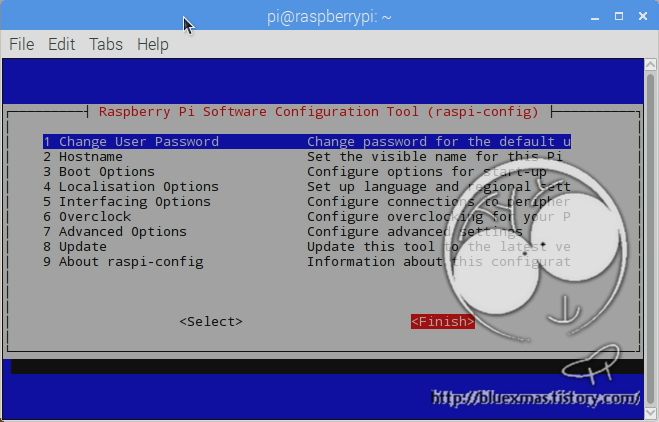Click the terminal vertical scrollbar track

(x=651, y=238)
